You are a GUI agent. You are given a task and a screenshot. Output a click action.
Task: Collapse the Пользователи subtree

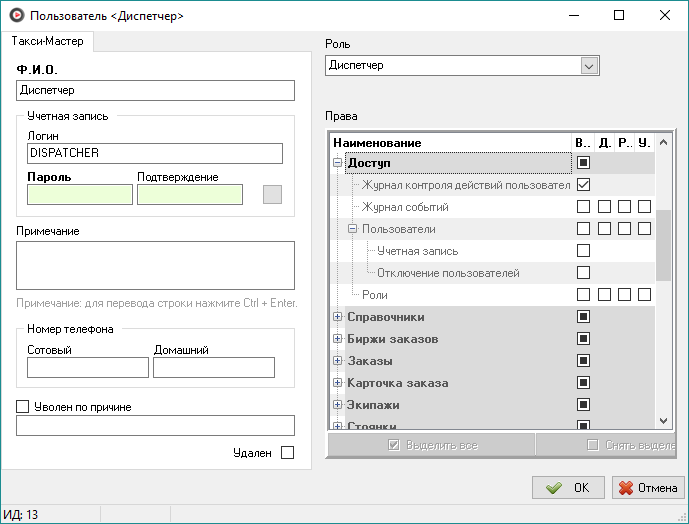[352, 229]
